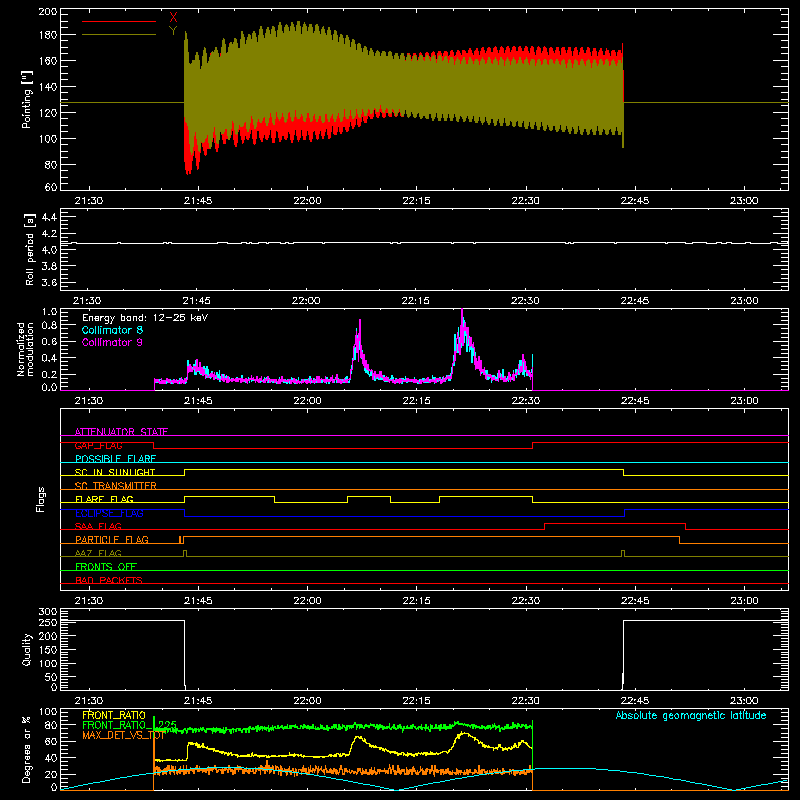
Task: Click the 22:30 time label under modulation plot
Action: coord(526,401)
